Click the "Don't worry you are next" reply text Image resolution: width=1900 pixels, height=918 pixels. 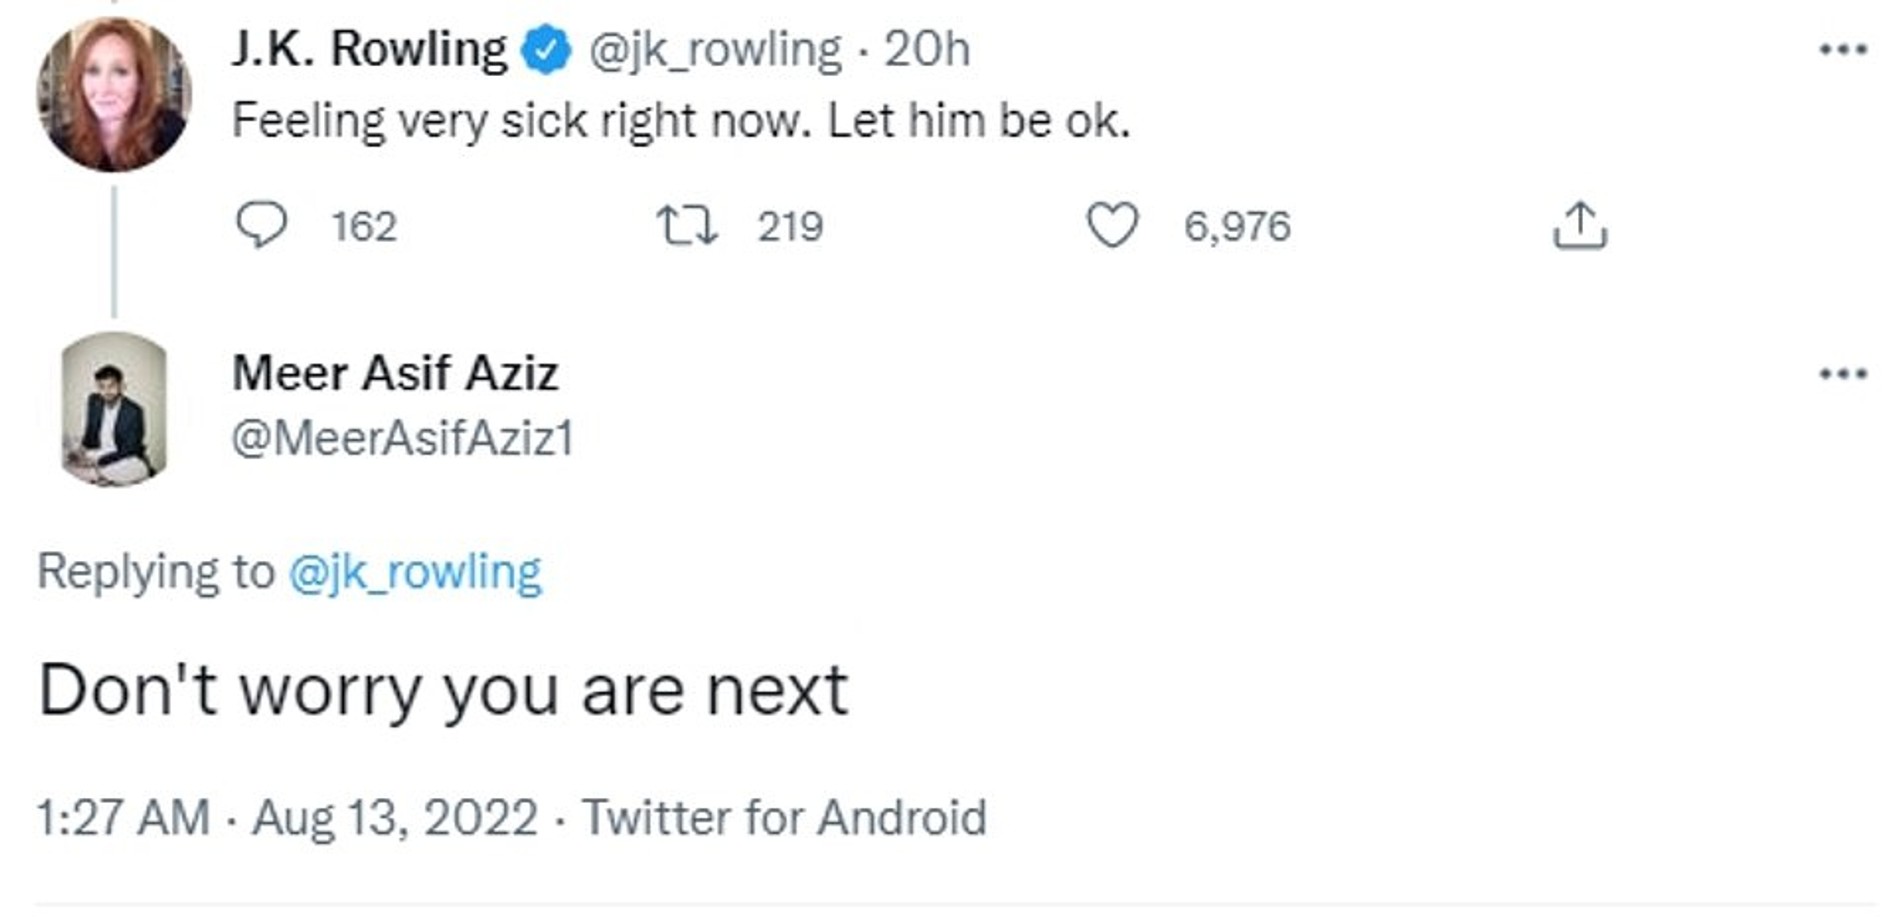[x=443, y=690]
